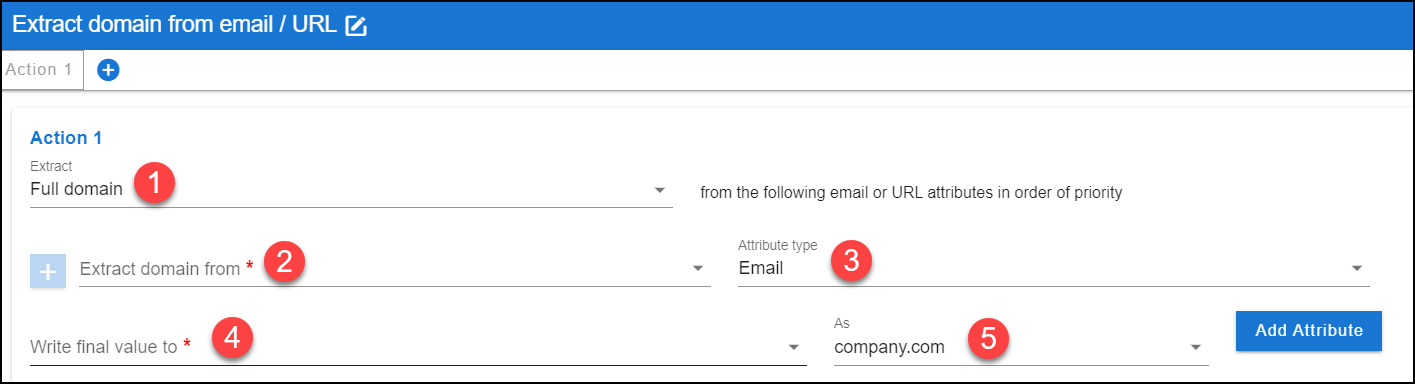1415x384 pixels.
Task: Open Attribute type dropdown arrow
Action: (x=1357, y=269)
